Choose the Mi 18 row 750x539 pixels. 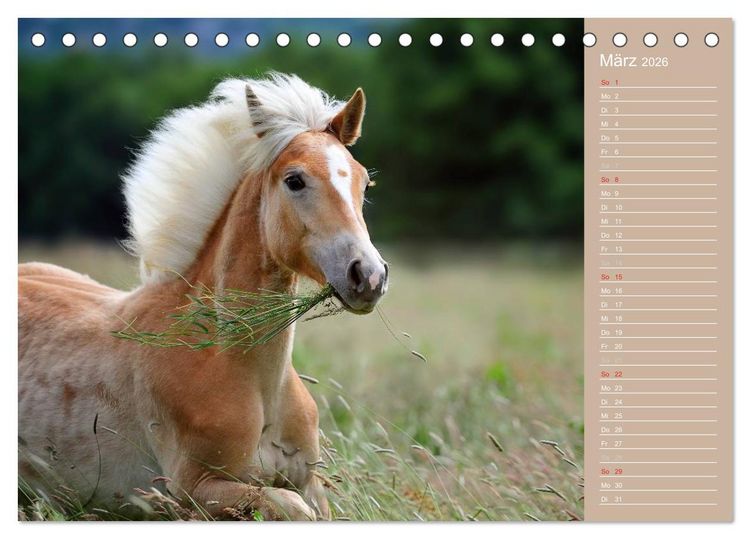(x=658, y=319)
